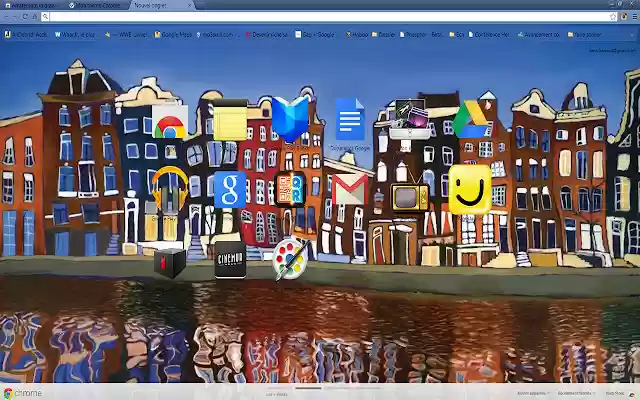Launch the black cube app icon
The image size is (640, 400).
170,263
